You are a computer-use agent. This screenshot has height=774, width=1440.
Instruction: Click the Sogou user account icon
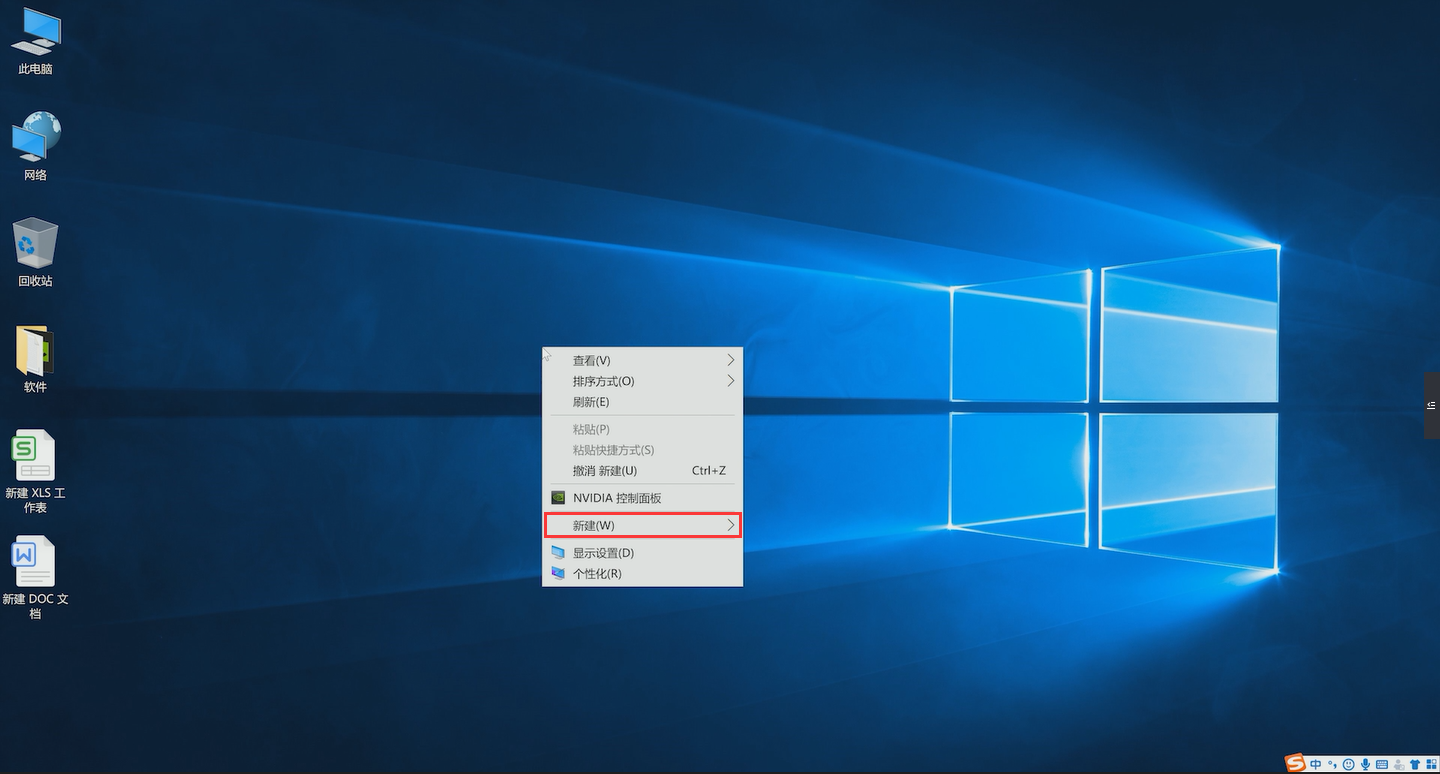coord(1399,764)
